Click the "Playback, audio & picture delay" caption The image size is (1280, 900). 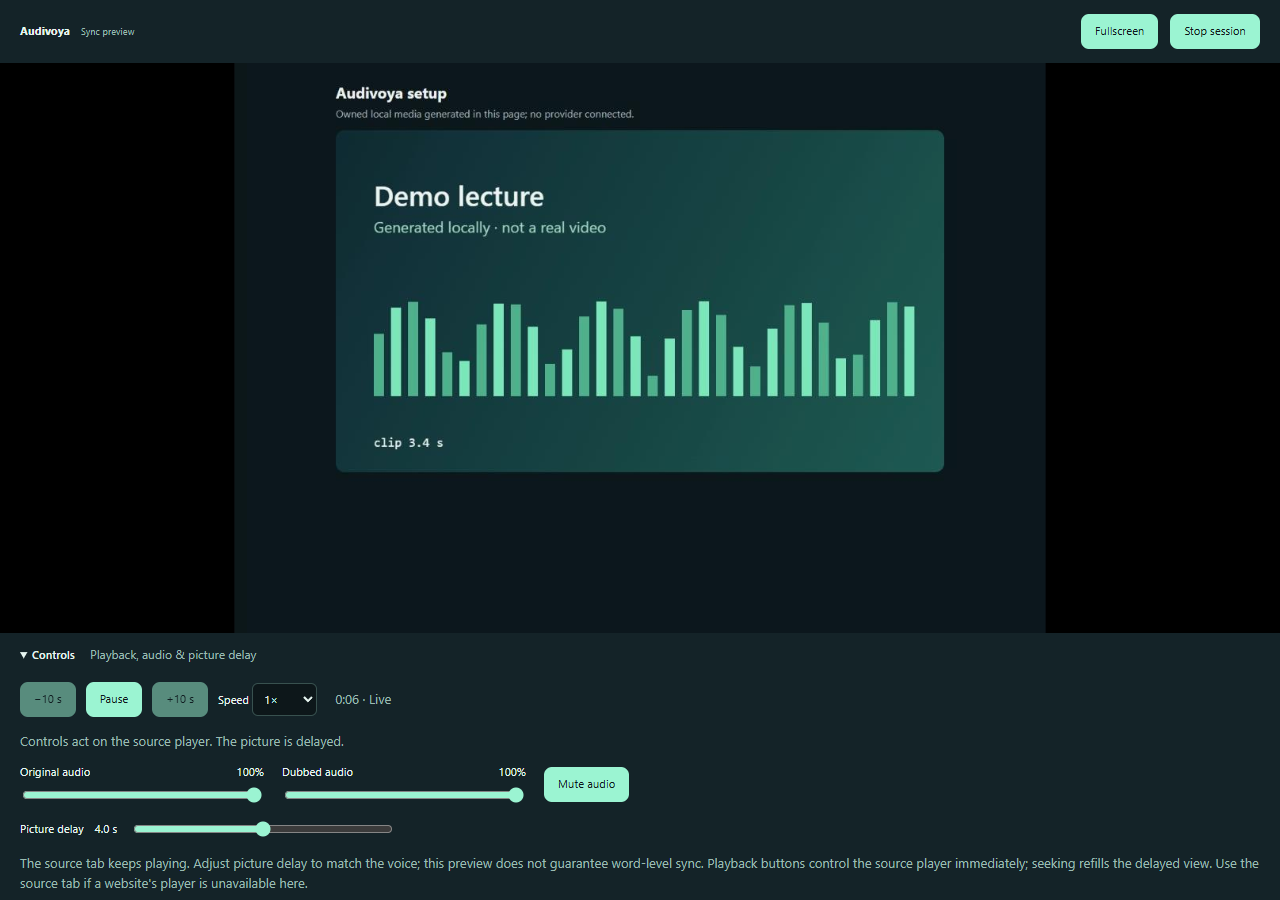[x=173, y=655]
